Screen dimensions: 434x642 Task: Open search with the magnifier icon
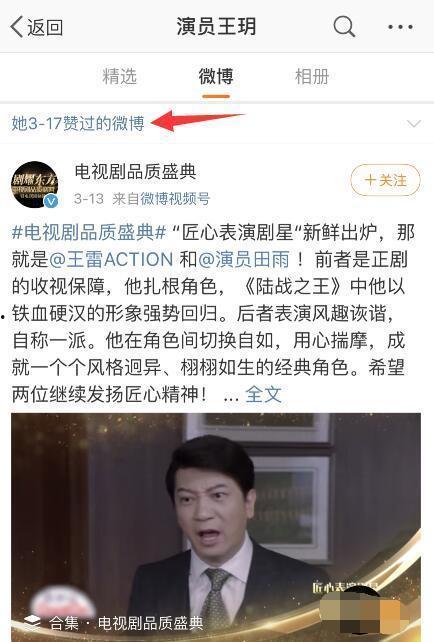click(344, 27)
